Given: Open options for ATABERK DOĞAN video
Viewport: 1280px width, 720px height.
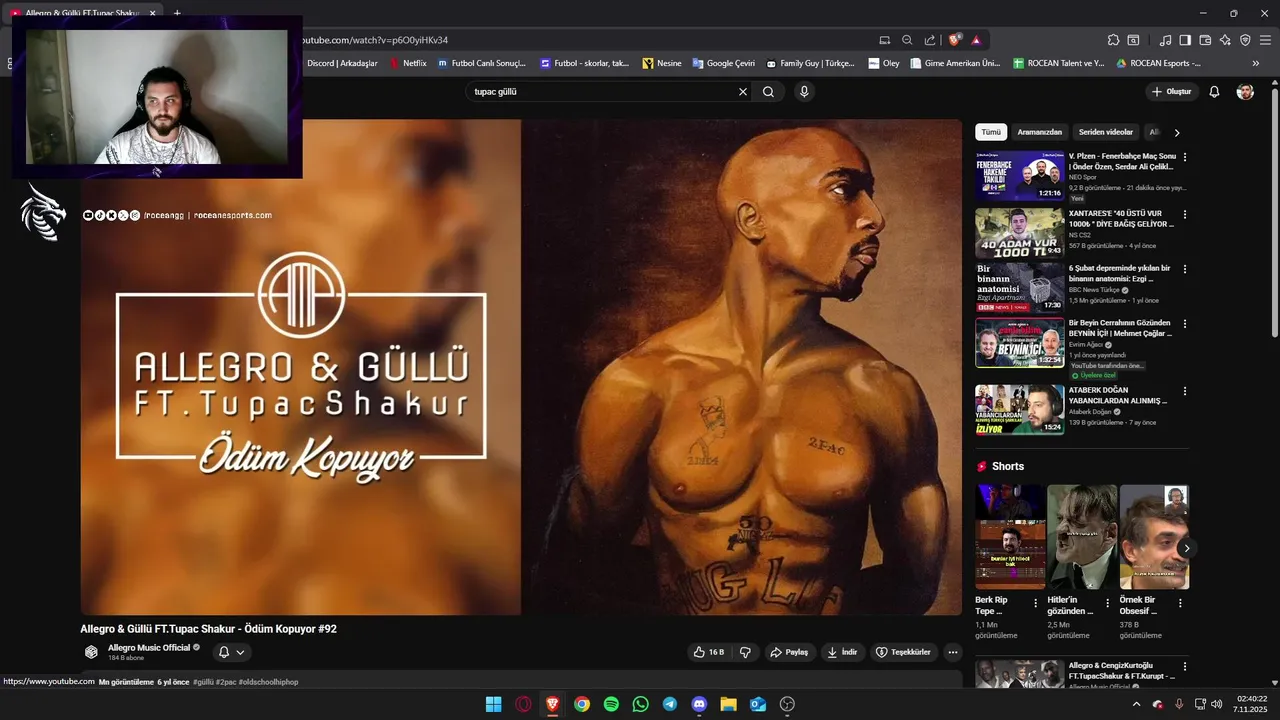Looking at the screenshot, I should 1185,391.
